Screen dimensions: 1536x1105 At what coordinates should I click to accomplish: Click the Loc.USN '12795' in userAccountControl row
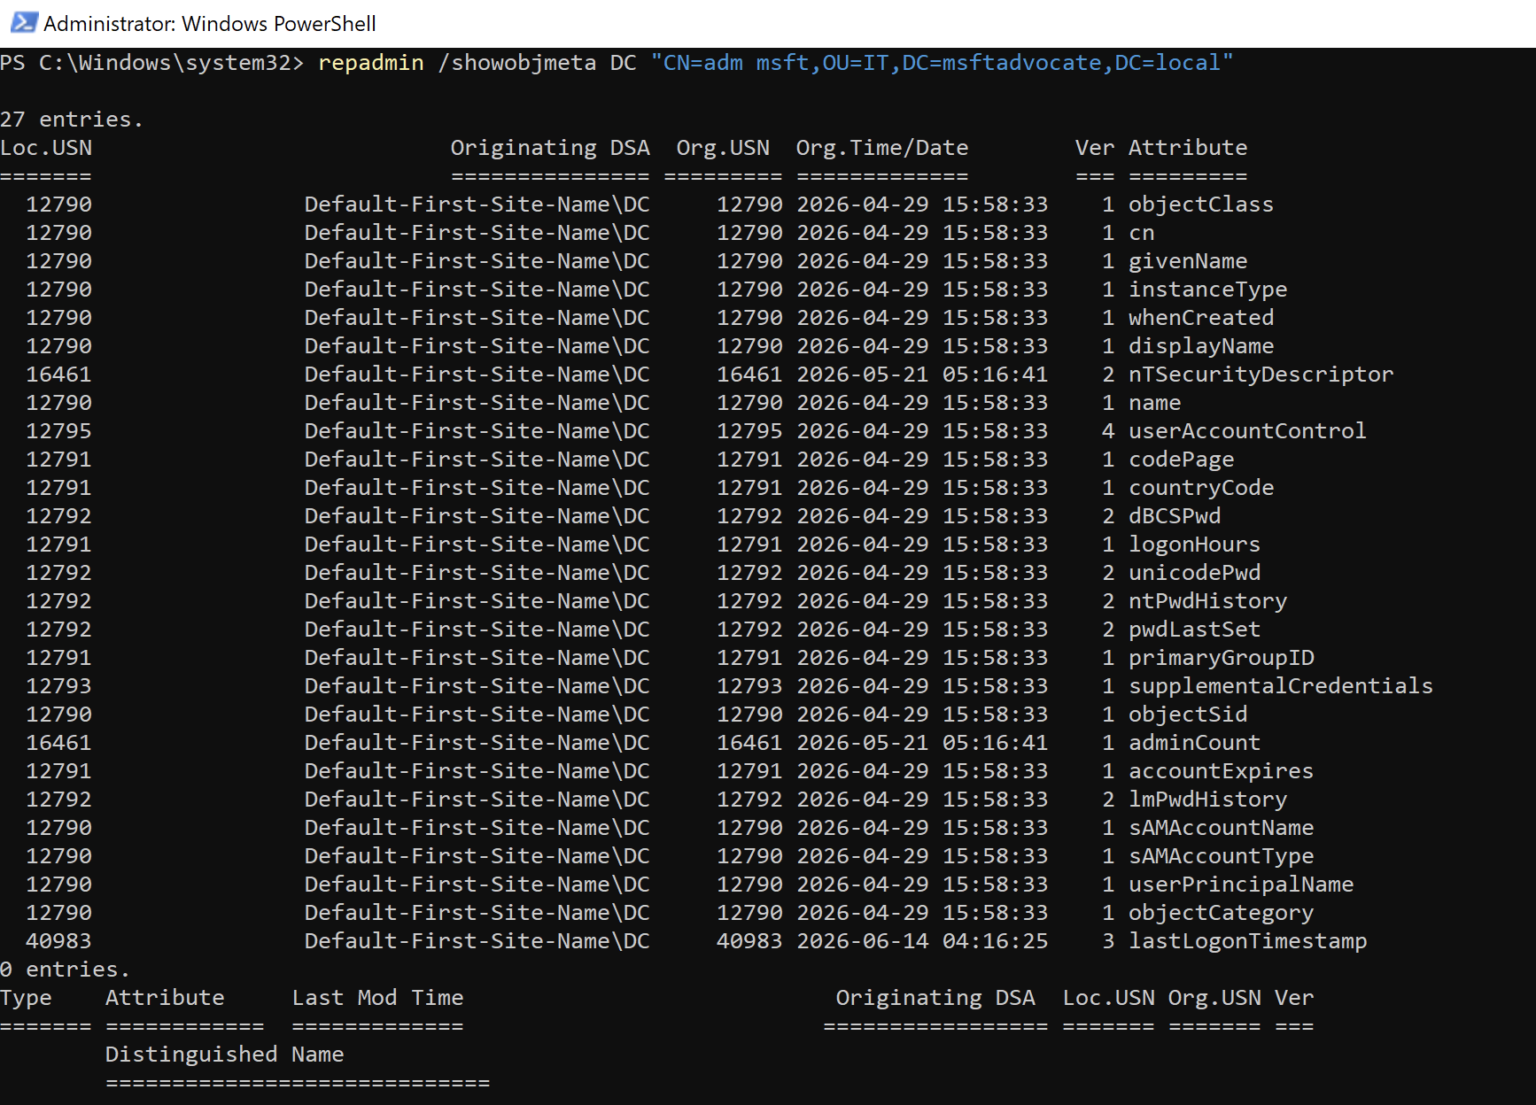(59, 431)
